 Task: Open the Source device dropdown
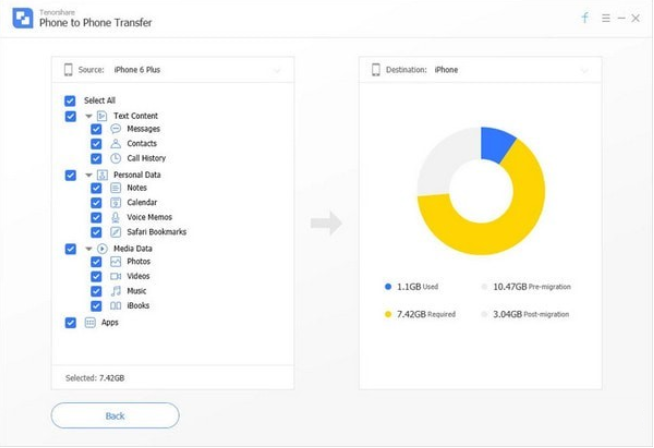pyautogui.click(x=173, y=70)
